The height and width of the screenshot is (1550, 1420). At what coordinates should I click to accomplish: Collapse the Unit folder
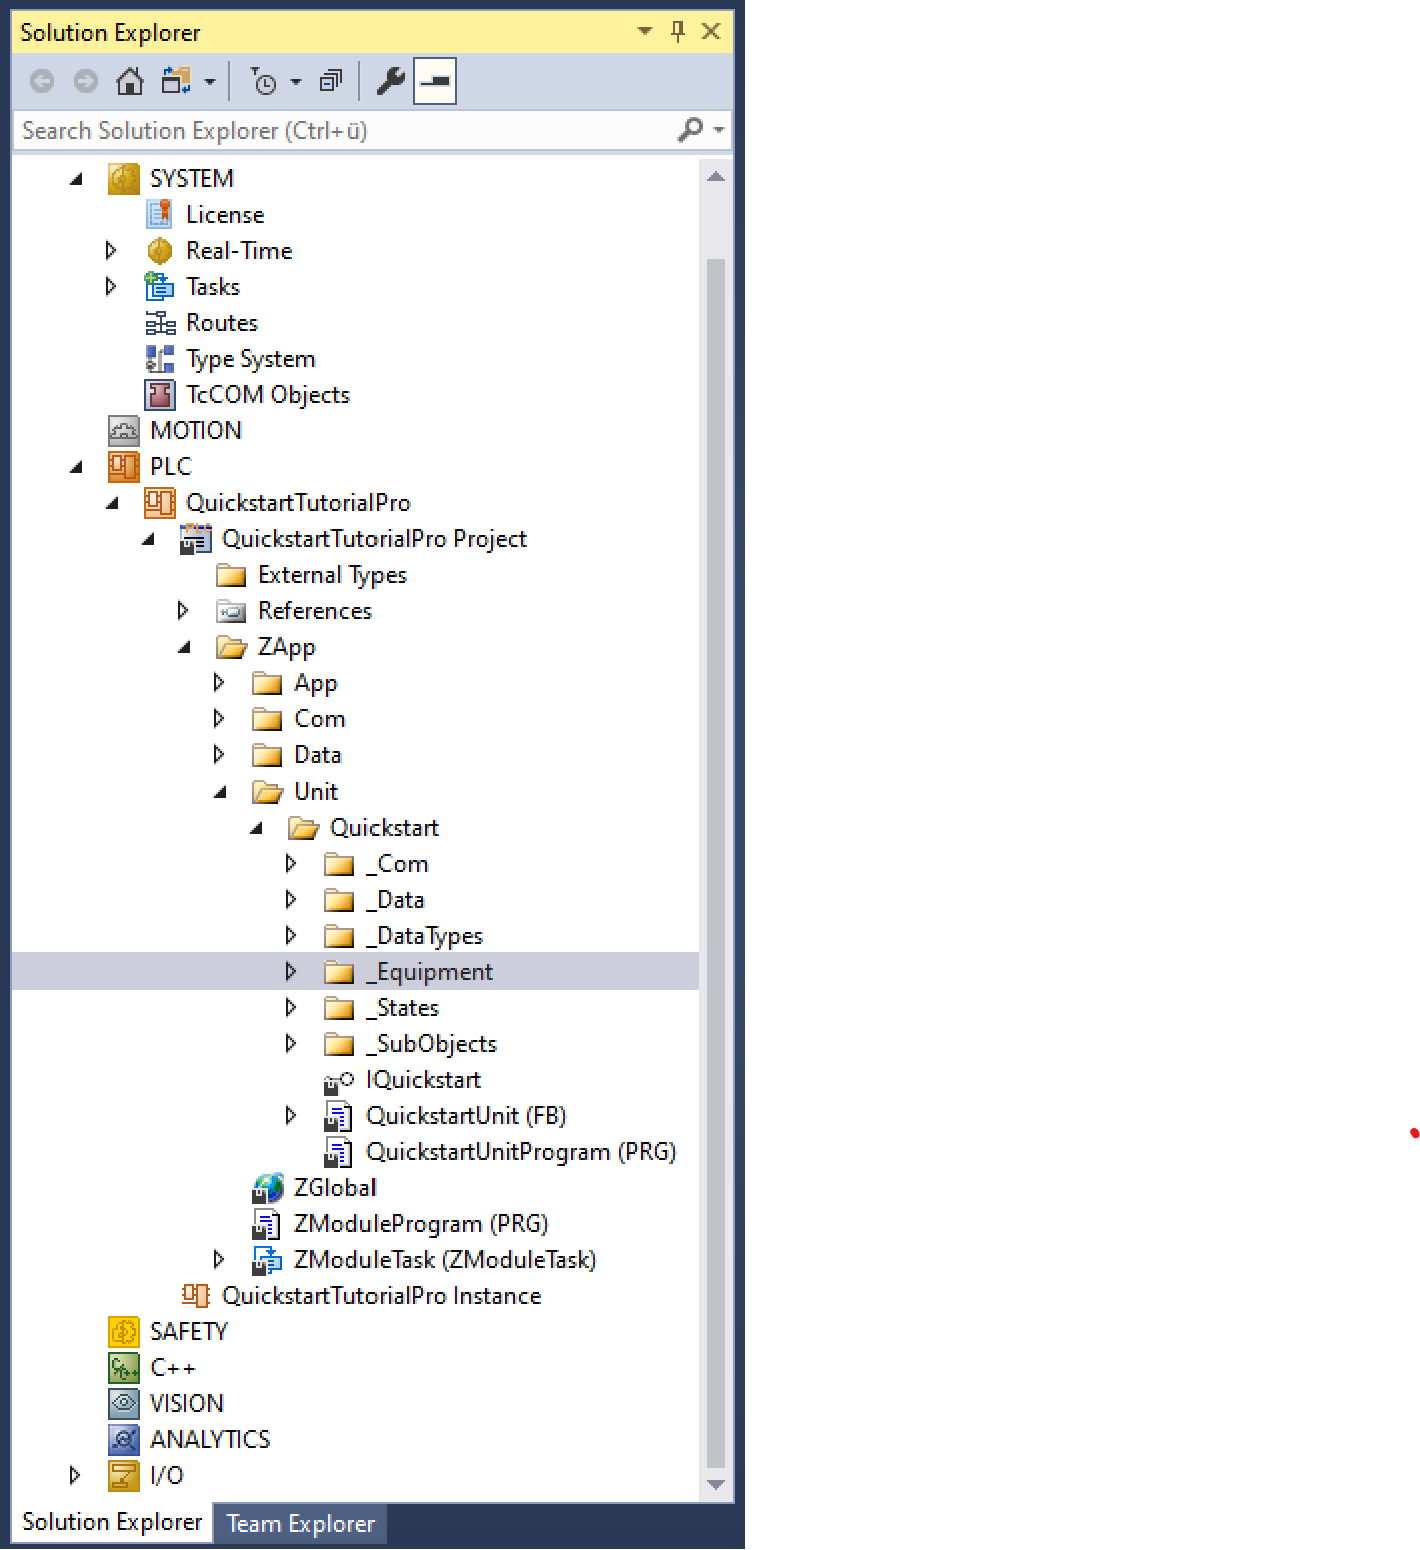220,792
